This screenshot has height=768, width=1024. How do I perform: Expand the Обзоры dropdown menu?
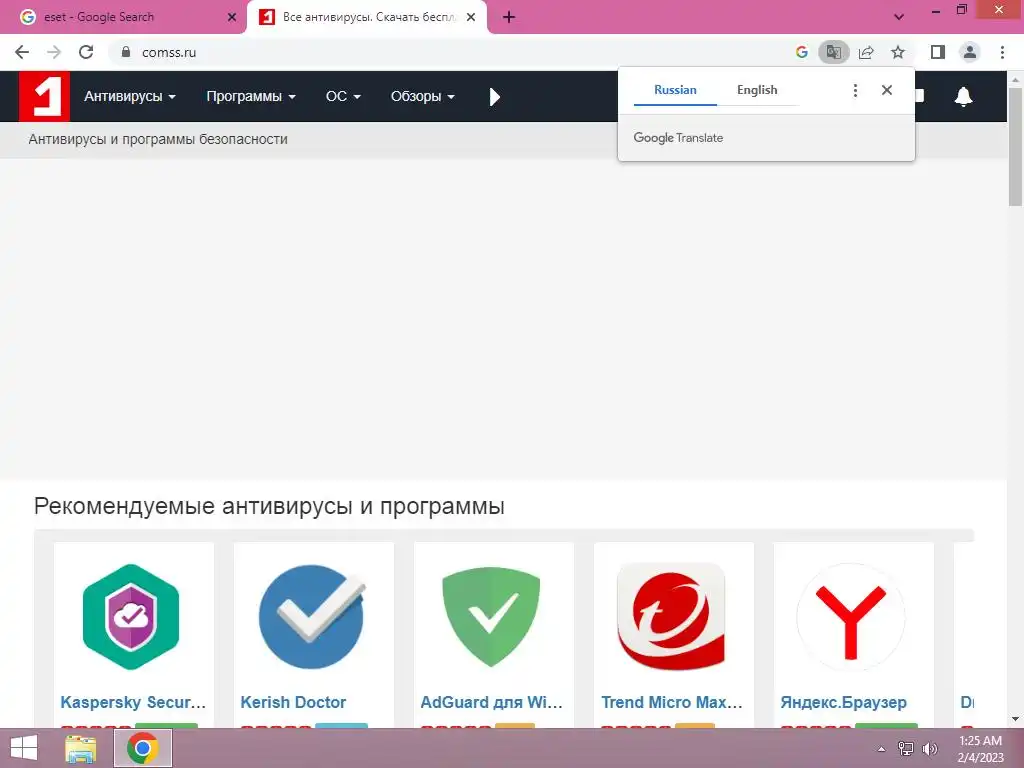coord(423,97)
